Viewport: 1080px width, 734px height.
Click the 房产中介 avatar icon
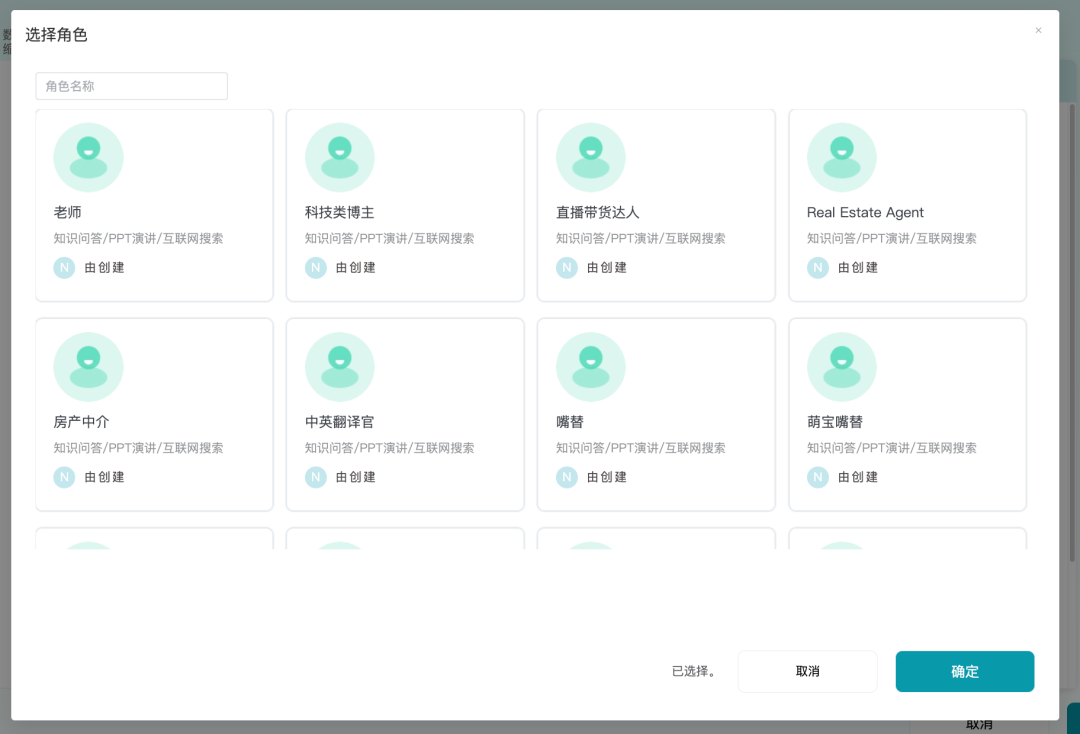(x=88, y=367)
